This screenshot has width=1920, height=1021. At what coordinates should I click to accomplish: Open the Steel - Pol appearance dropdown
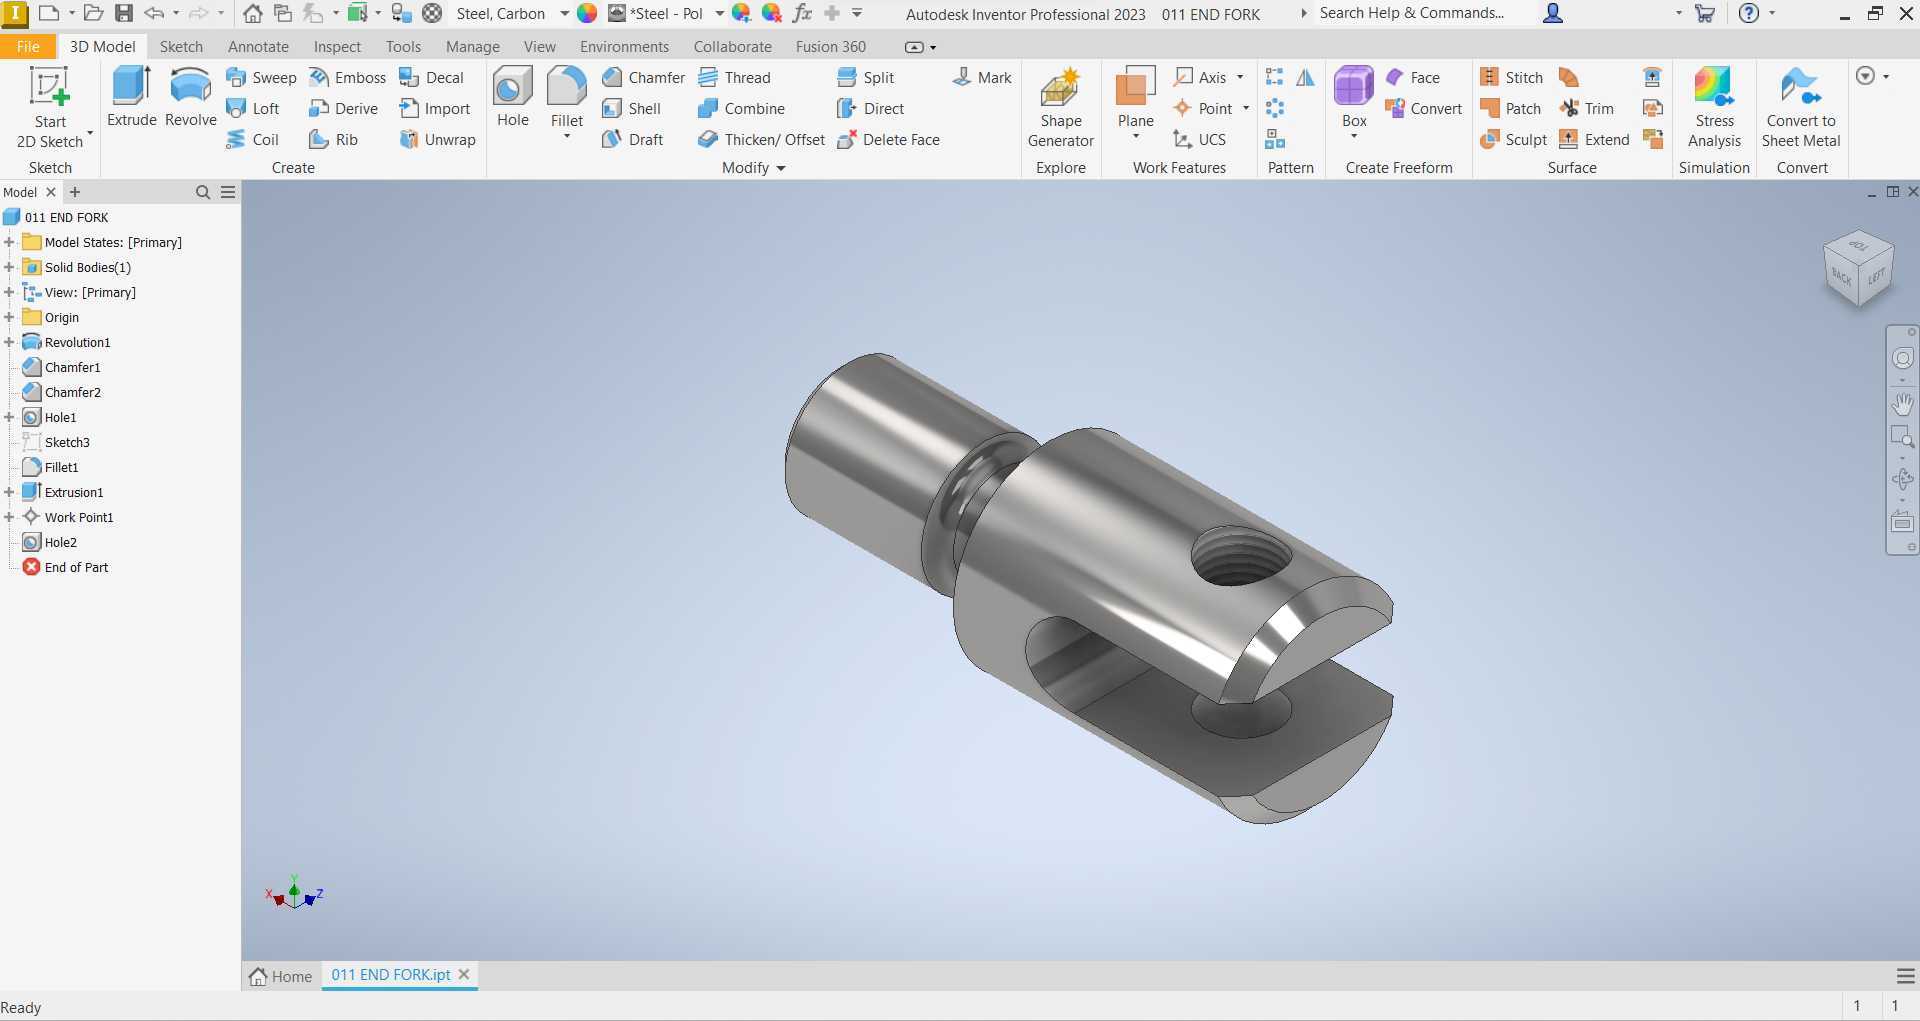[719, 14]
